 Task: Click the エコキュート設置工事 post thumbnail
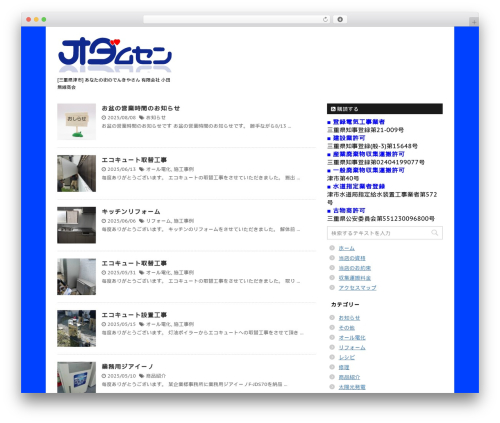76,328
